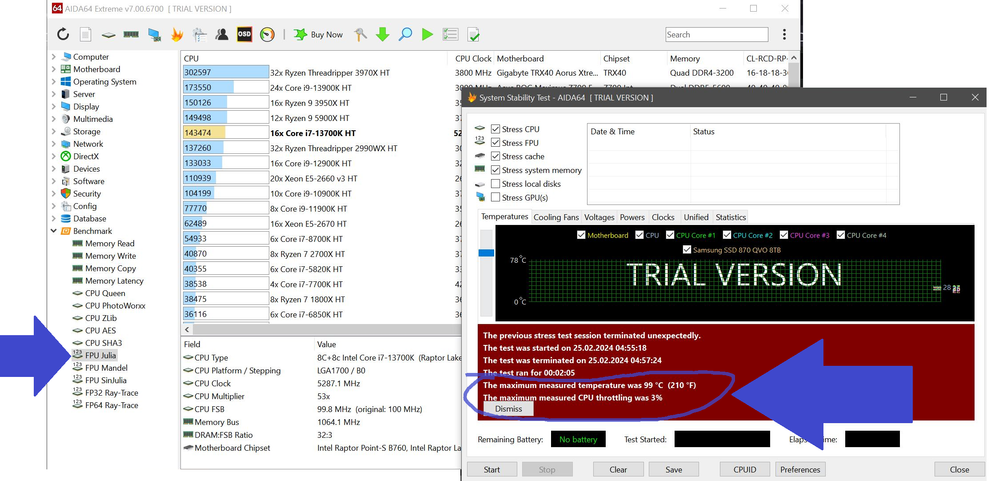Image resolution: width=999 pixels, height=481 pixels.
Task: Click the motherboard chip icon in the main toolbar
Action: (108, 34)
